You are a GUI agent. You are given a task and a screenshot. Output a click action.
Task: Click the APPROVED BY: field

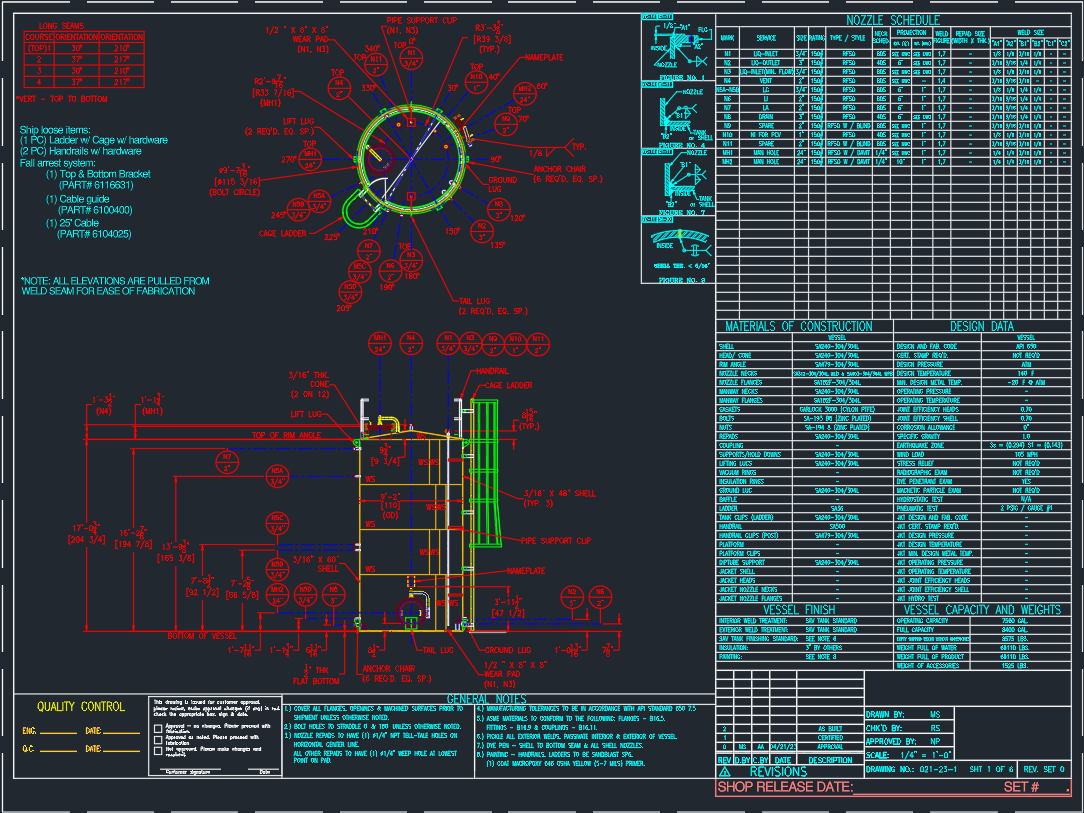[908, 742]
